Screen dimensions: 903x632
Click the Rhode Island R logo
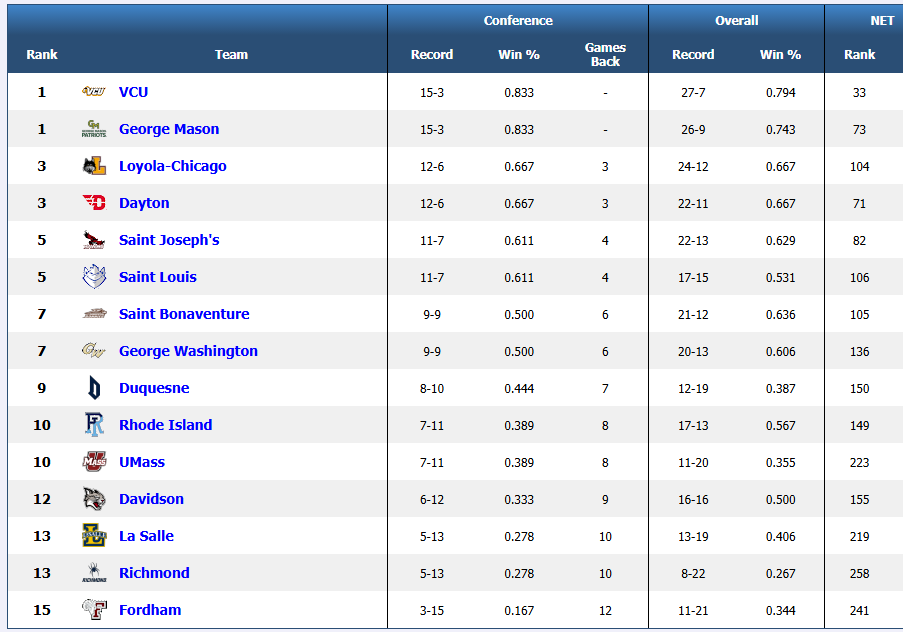pyautogui.click(x=94, y=425)
